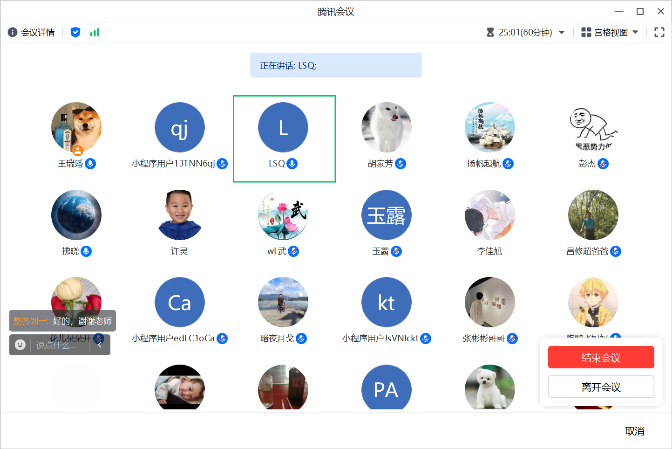
Task: Click muted mic icon beside 玉露
Action: pos(397,250)
